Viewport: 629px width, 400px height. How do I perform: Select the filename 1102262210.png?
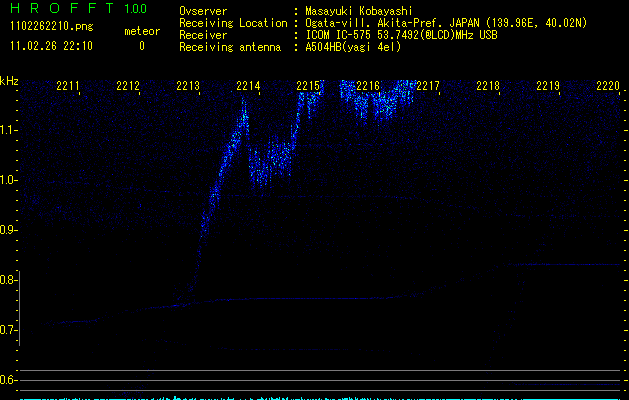(52, 26)
